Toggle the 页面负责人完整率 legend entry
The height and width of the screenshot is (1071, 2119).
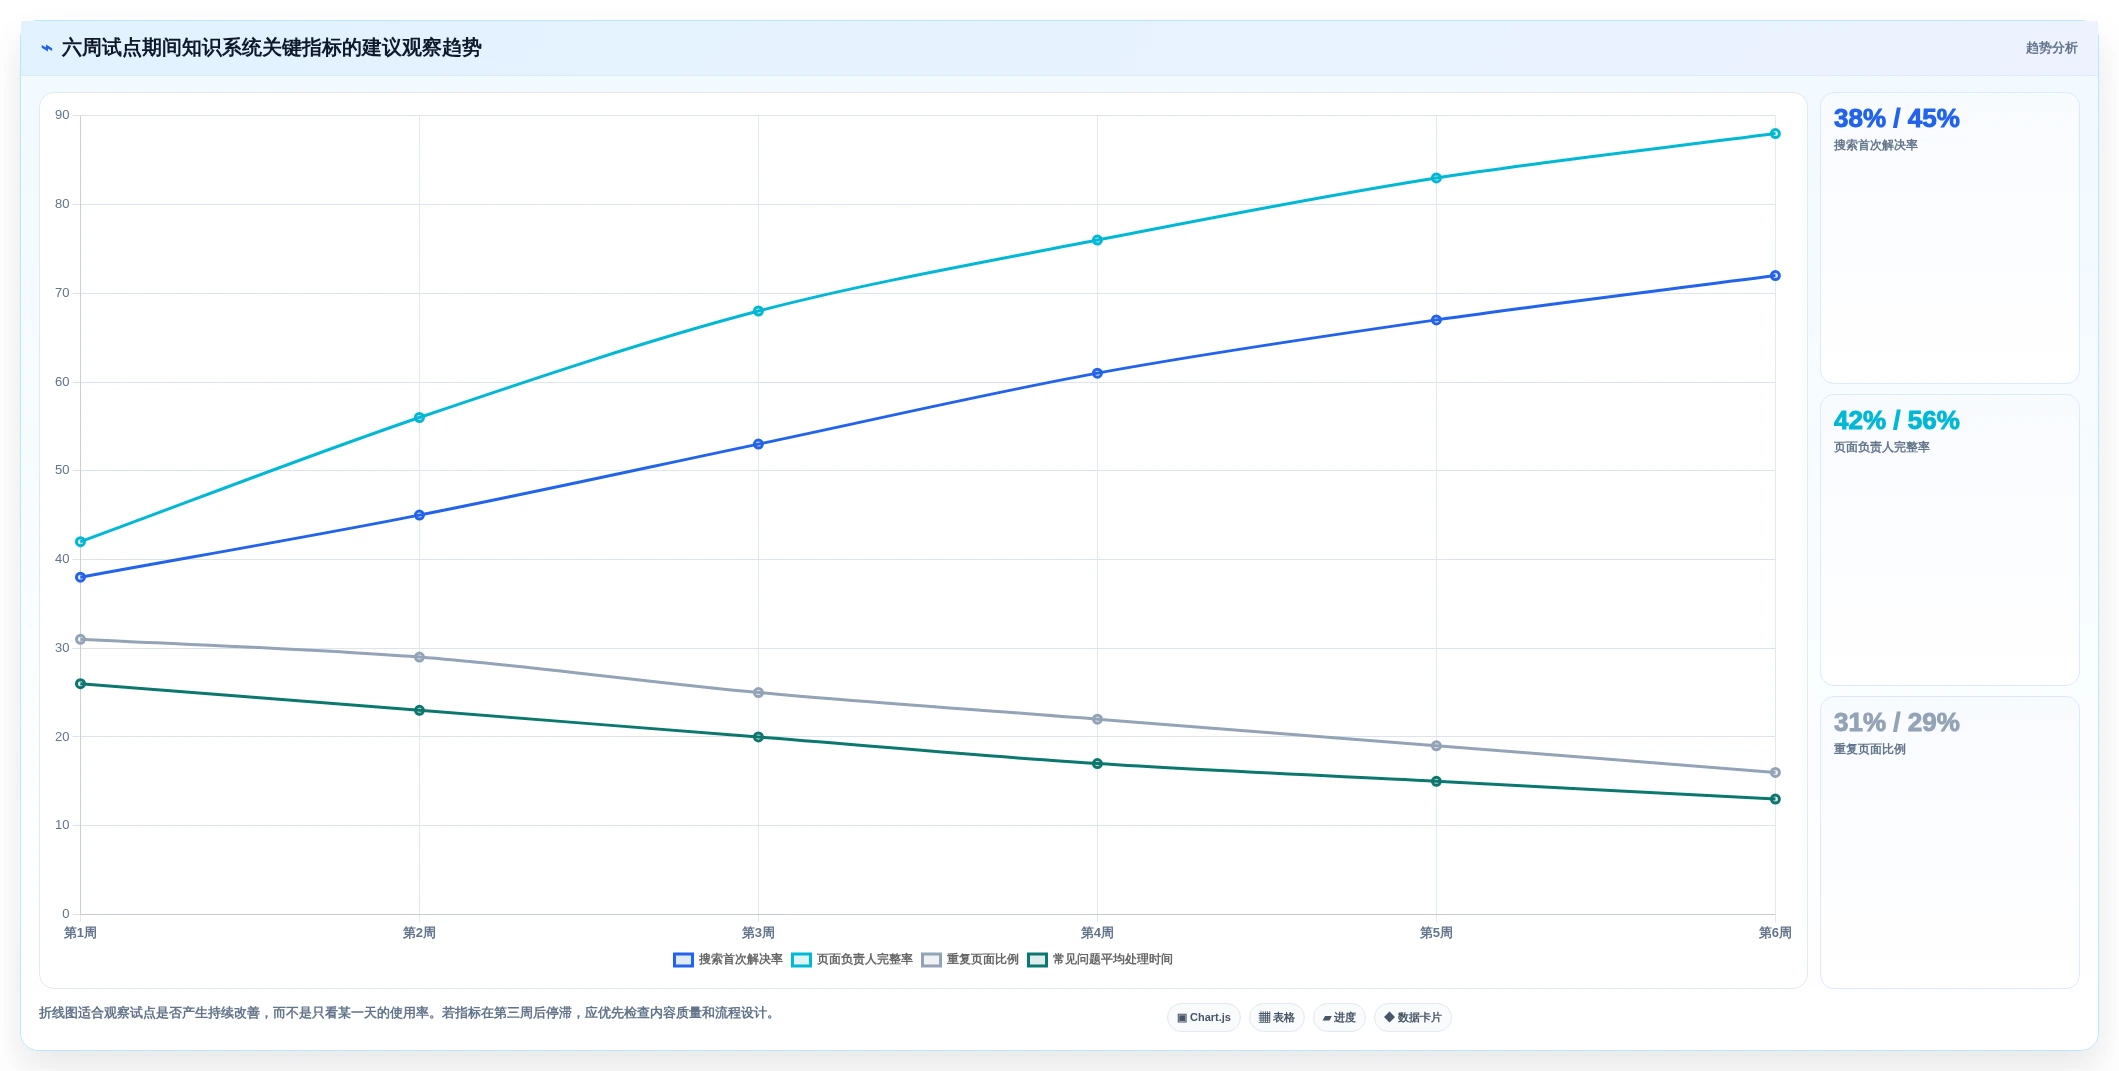(x=852, y=960)
